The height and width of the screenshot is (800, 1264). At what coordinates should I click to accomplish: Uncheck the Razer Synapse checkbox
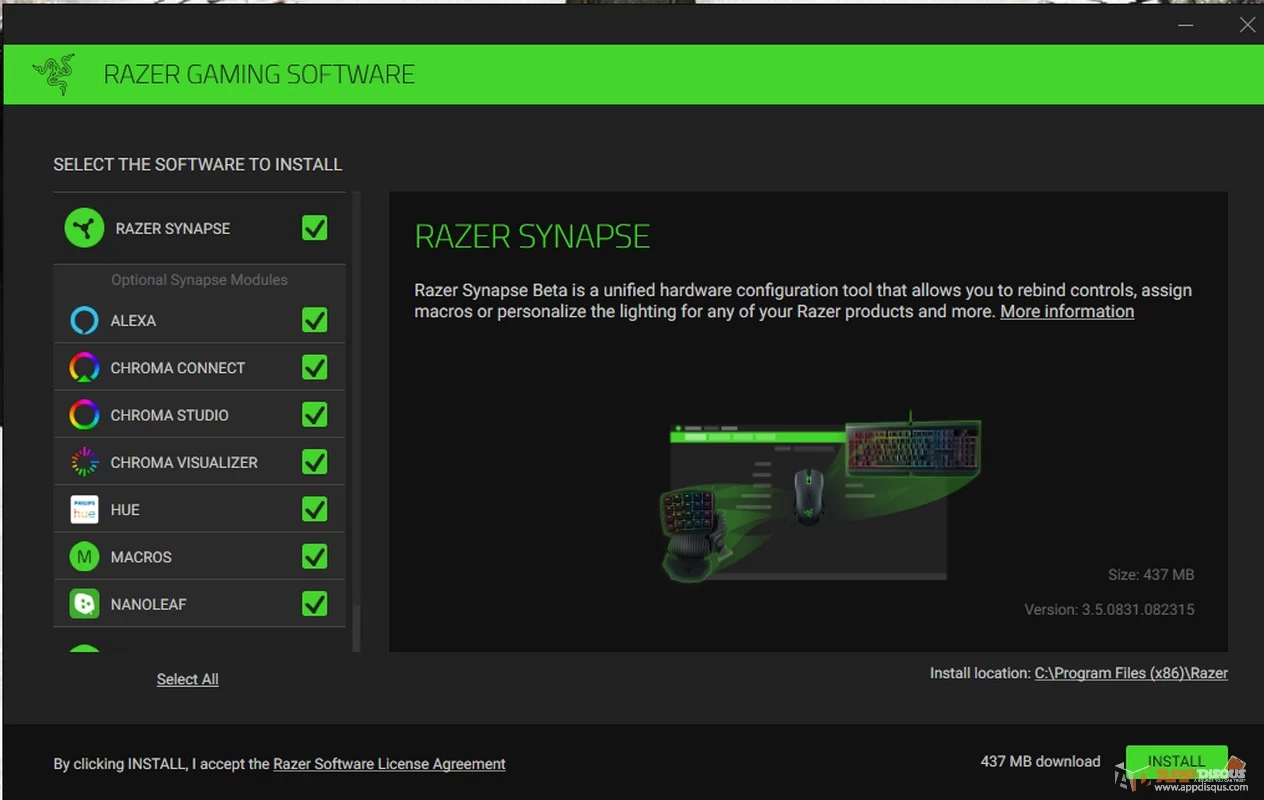pyautogui.click(x=315, y=228)
